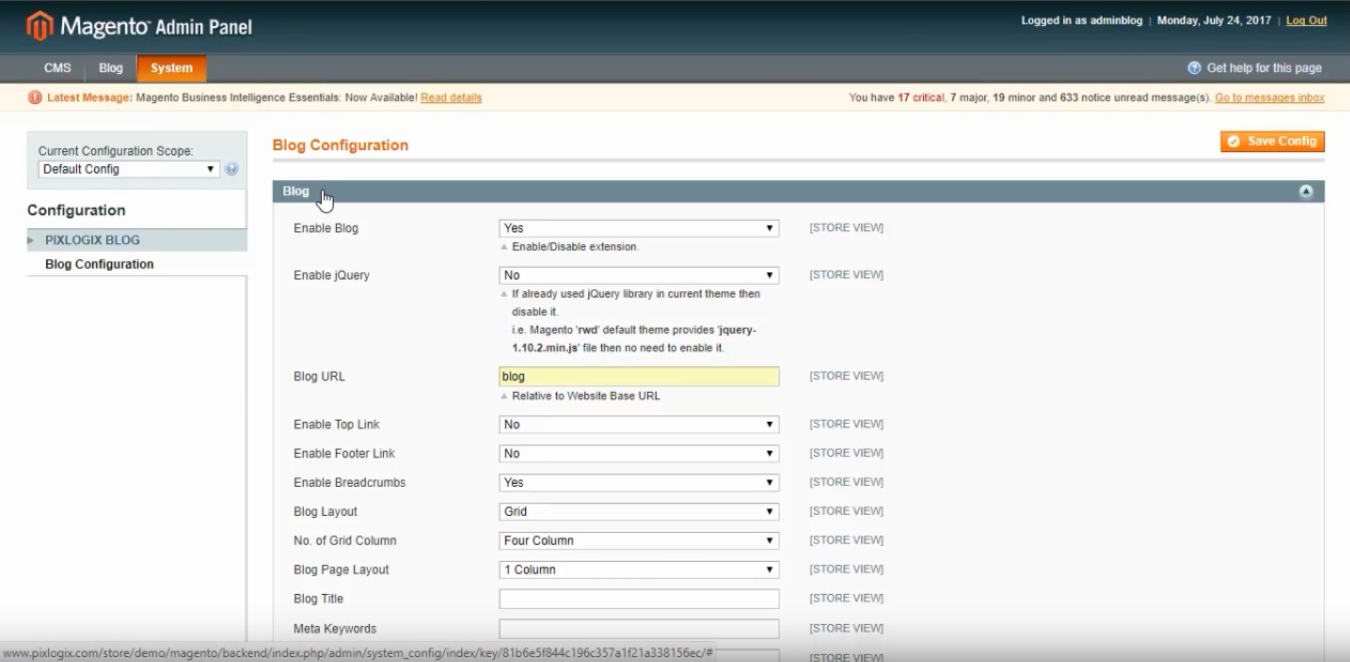
Task: Expand the PIXLOGIX BLOG tree item
Action: [30, 240]
